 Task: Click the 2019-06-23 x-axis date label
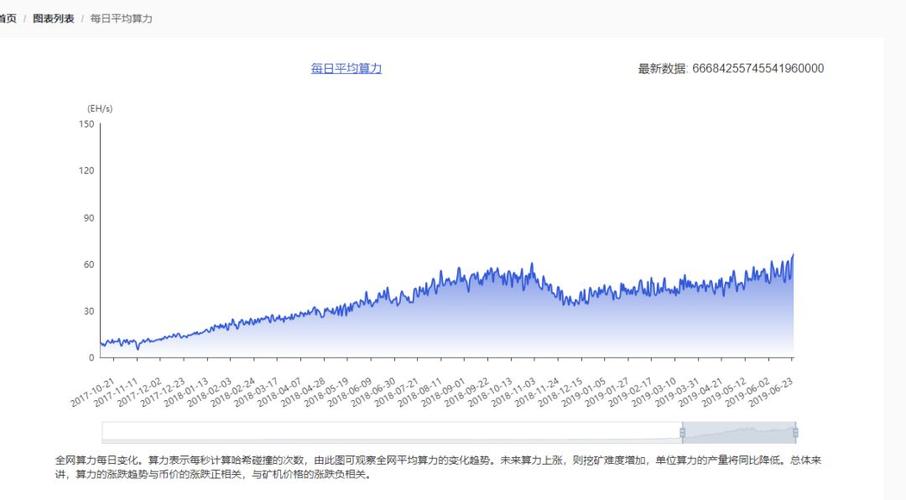[x=771, y=392]
